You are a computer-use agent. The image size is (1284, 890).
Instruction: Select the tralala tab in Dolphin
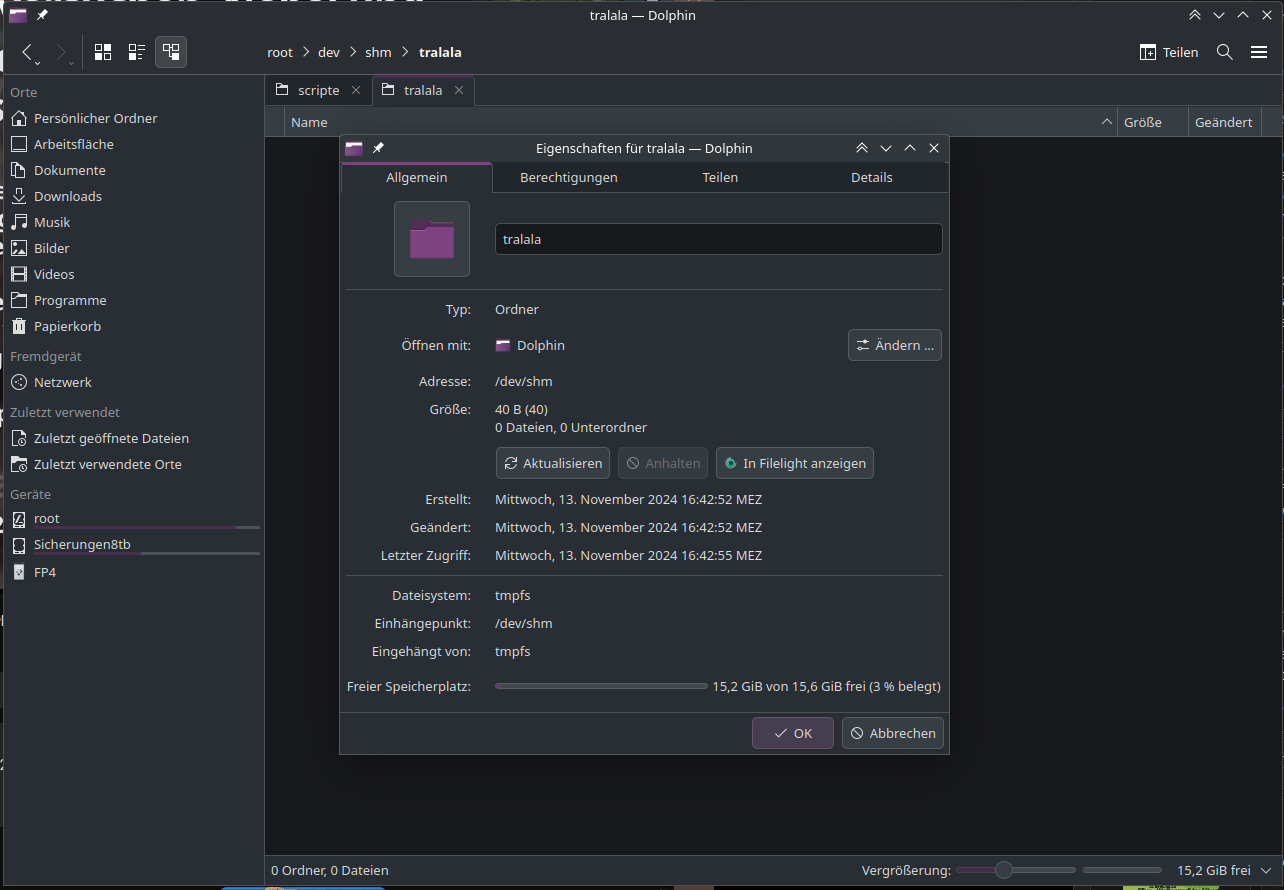423,90
